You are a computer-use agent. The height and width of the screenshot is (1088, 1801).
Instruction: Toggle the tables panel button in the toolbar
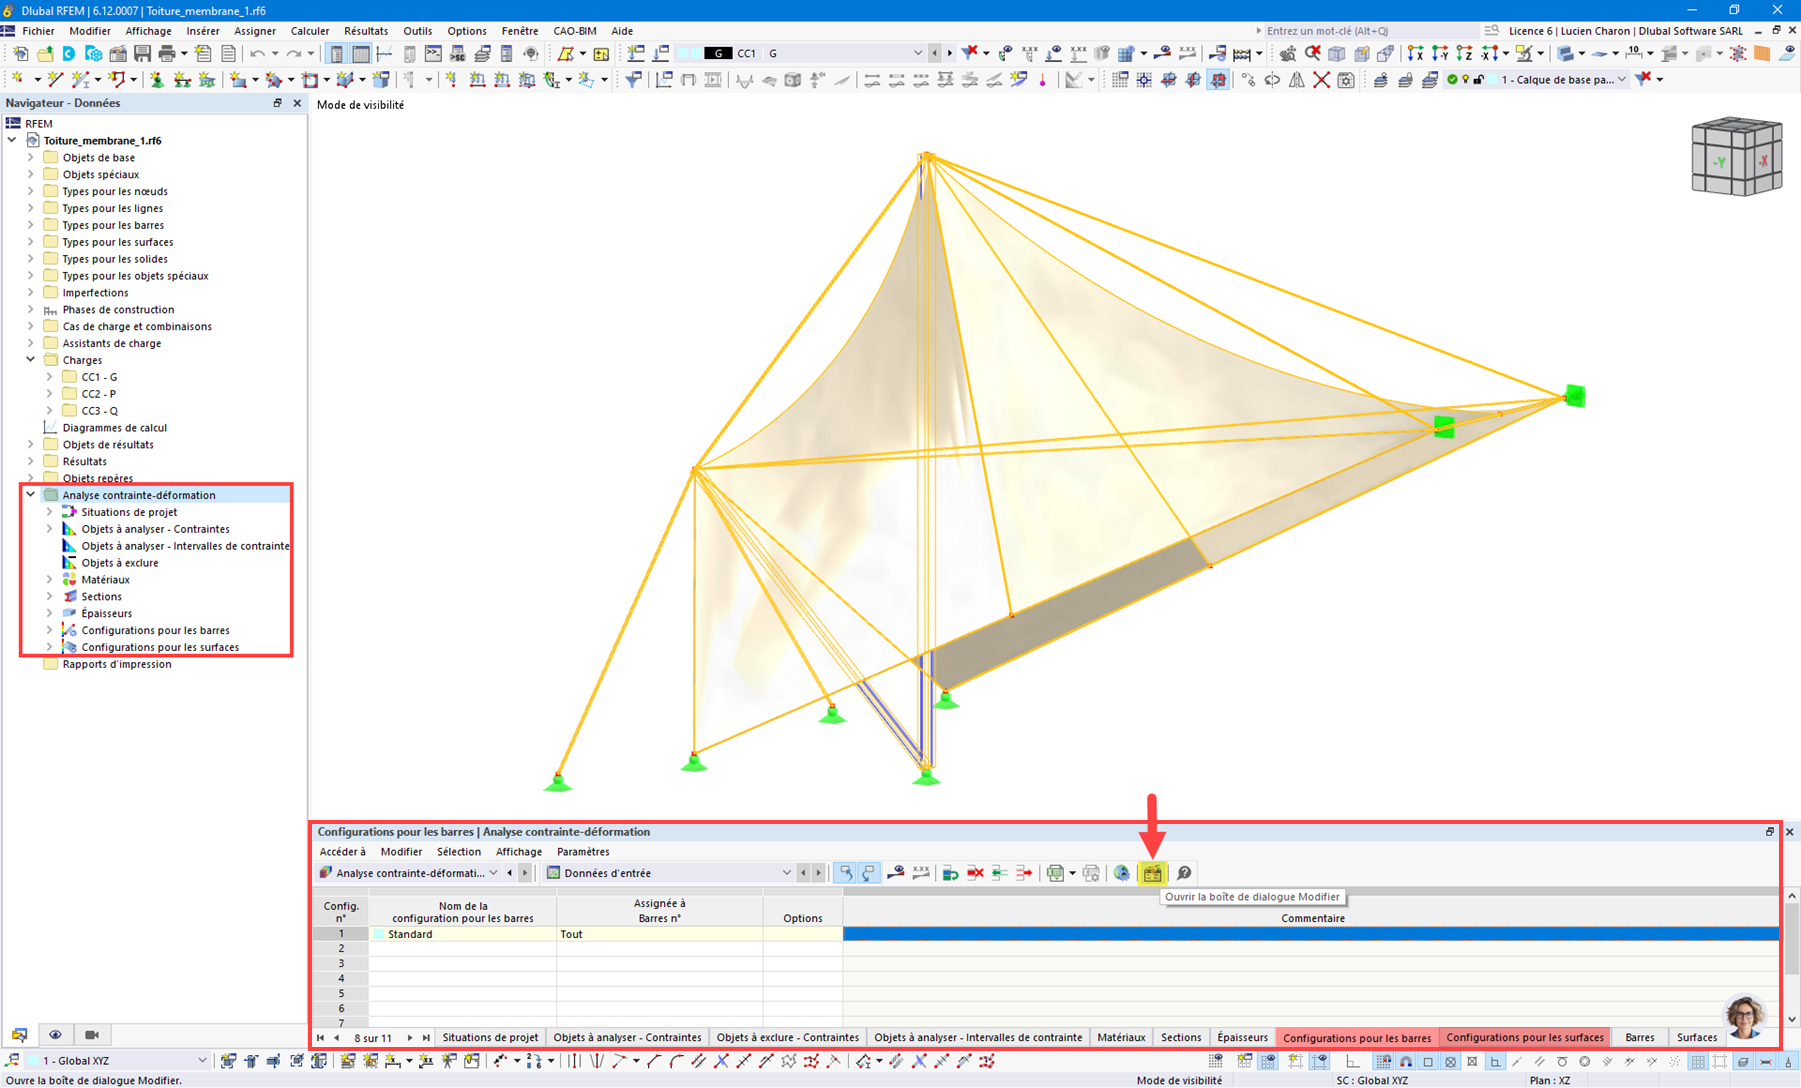coord(361,53)
